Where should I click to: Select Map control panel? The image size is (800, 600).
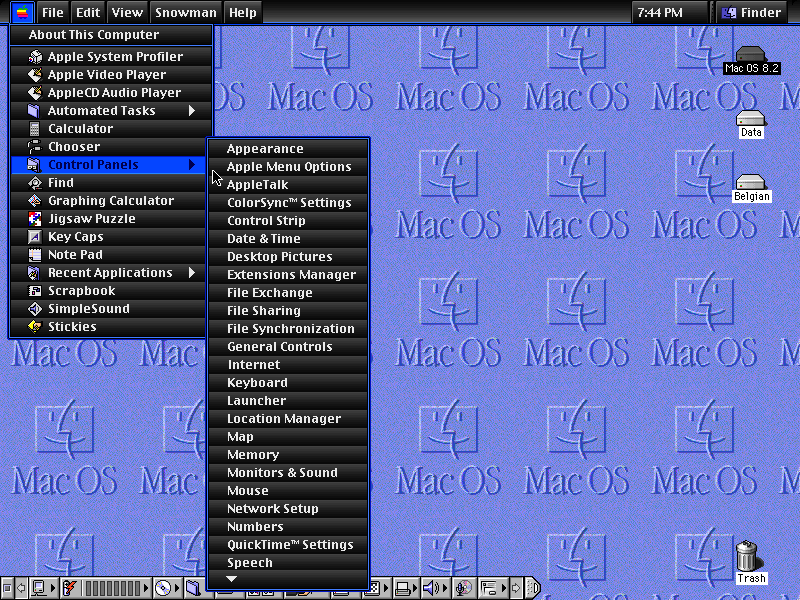288,437
